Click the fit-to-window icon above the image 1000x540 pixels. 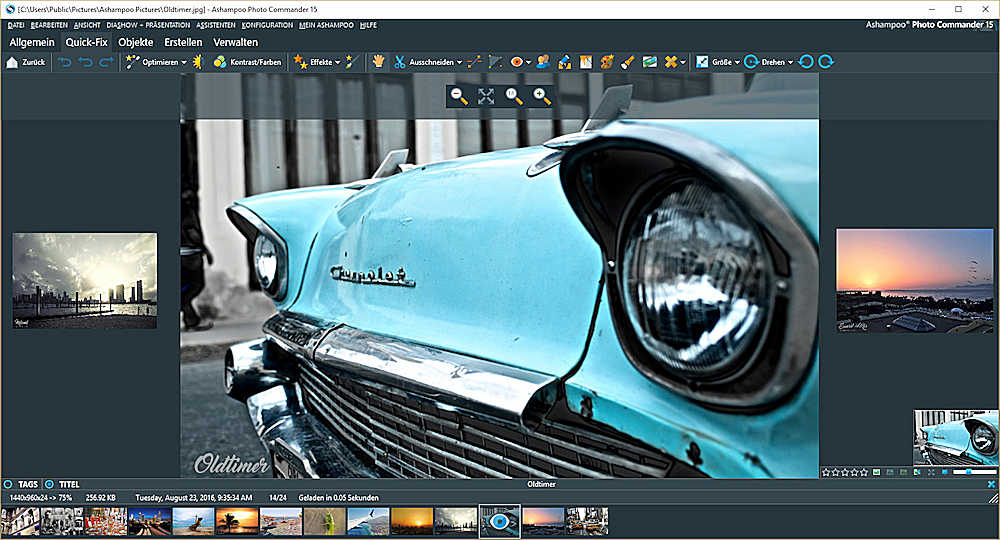(486, 96)
